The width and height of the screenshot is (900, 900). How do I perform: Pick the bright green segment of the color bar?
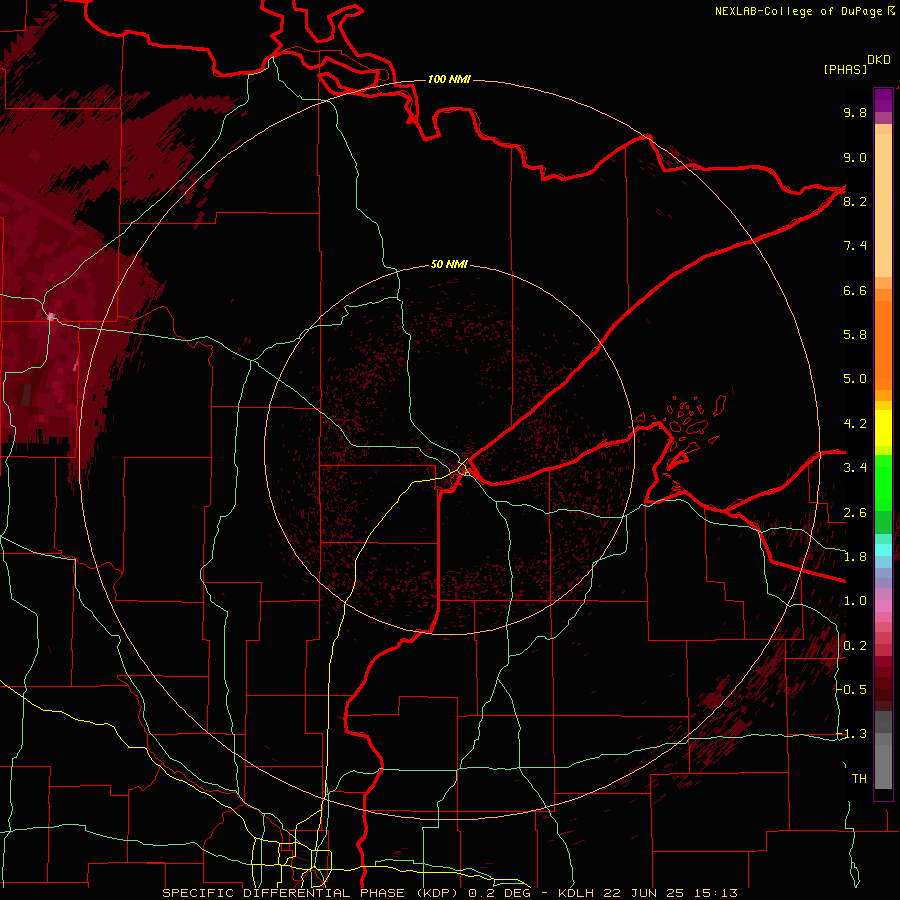pos(883,482)
